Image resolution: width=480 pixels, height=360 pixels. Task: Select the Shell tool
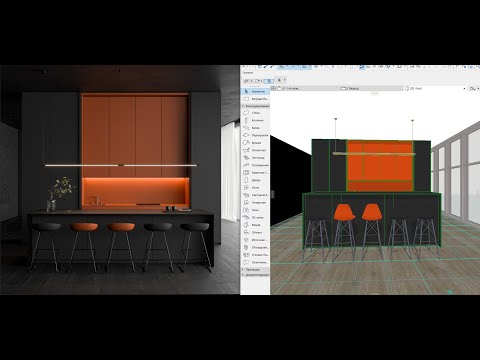[255, 150]
